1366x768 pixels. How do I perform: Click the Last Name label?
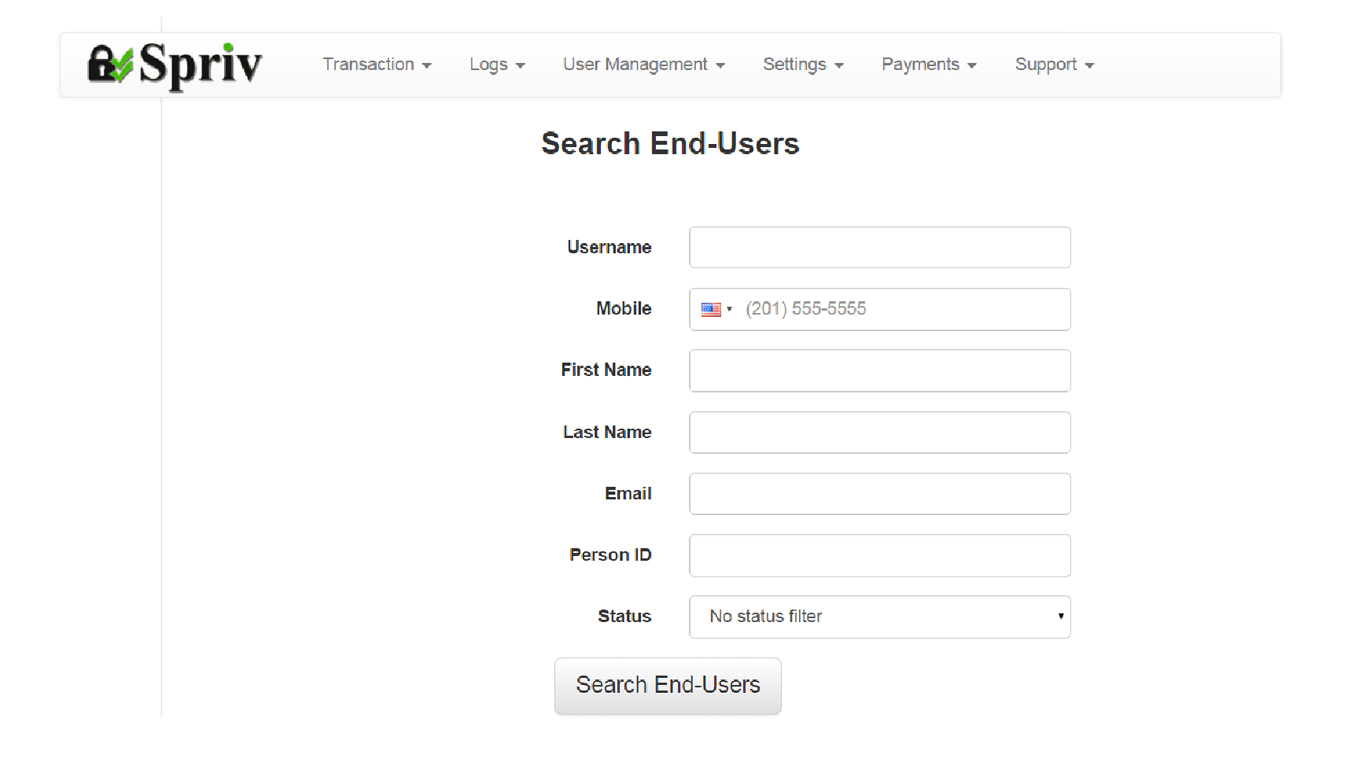[607, 432]
